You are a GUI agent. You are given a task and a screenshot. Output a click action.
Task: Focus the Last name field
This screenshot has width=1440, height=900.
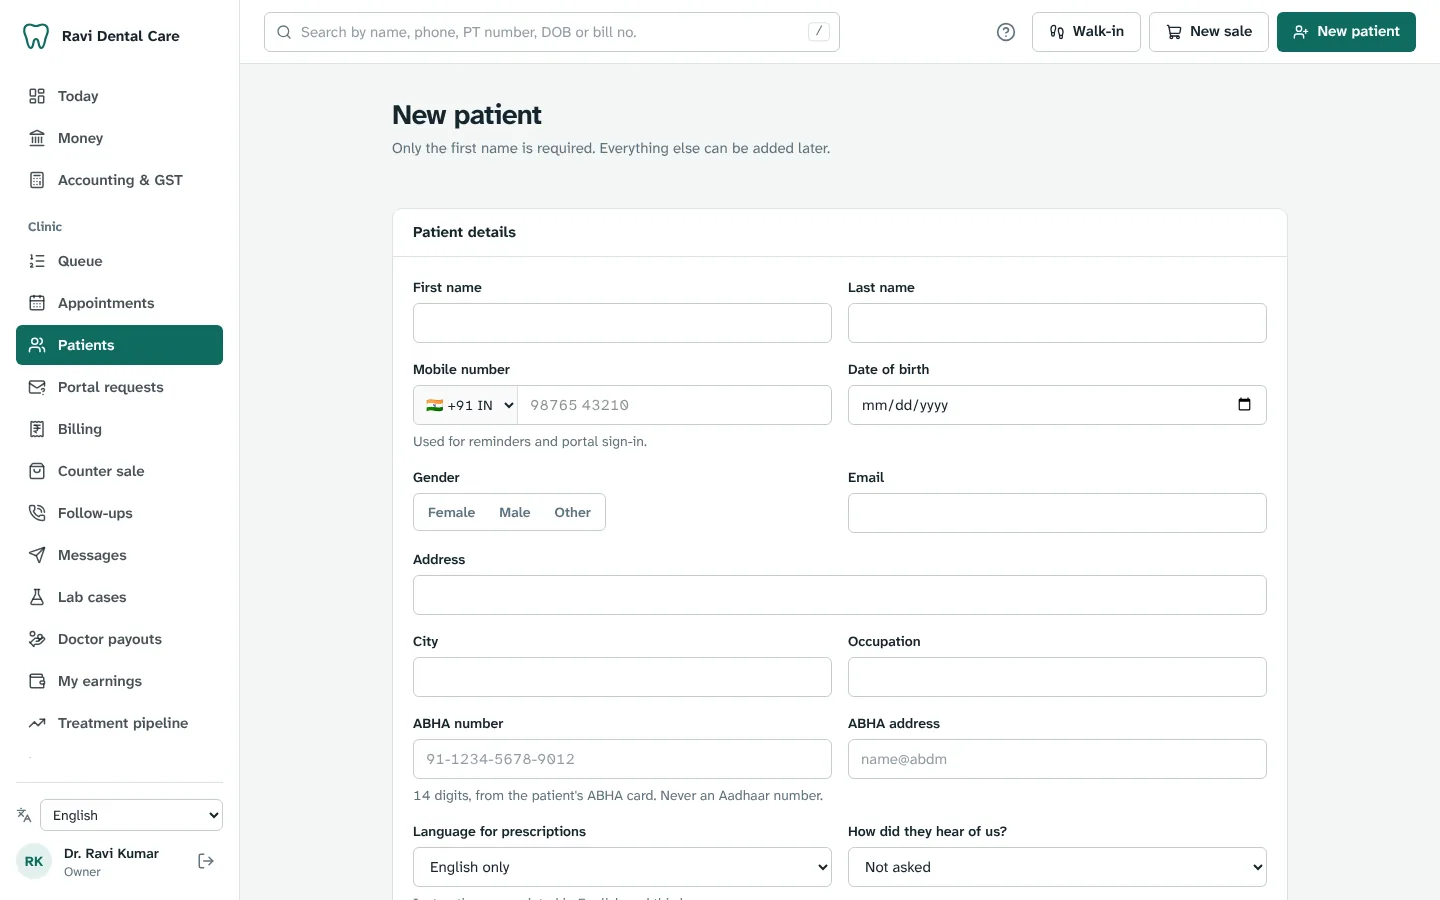point(1057,323)
